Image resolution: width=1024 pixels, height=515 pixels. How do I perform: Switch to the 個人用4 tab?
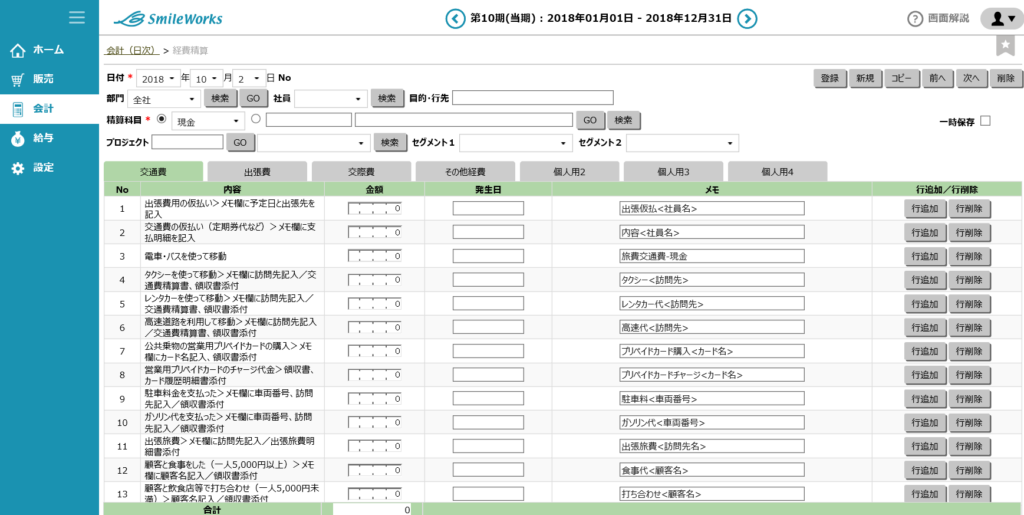click(778, 172)
